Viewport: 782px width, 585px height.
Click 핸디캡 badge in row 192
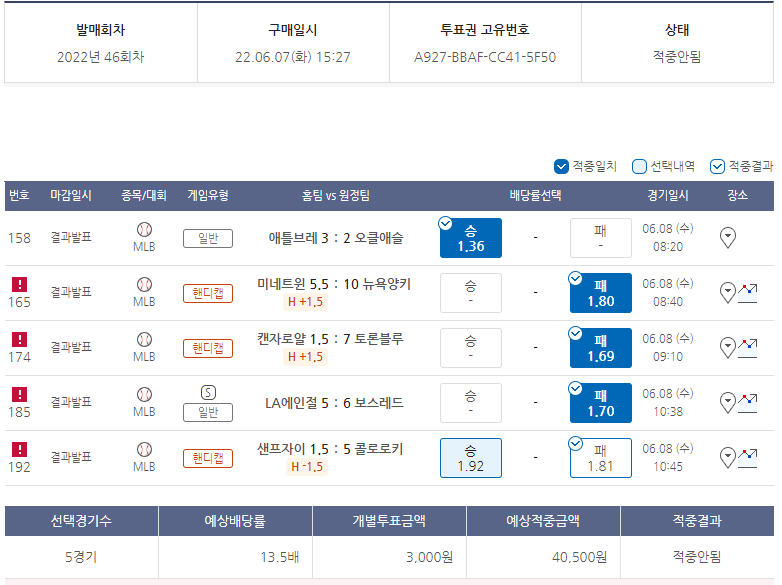coord(208,458)
